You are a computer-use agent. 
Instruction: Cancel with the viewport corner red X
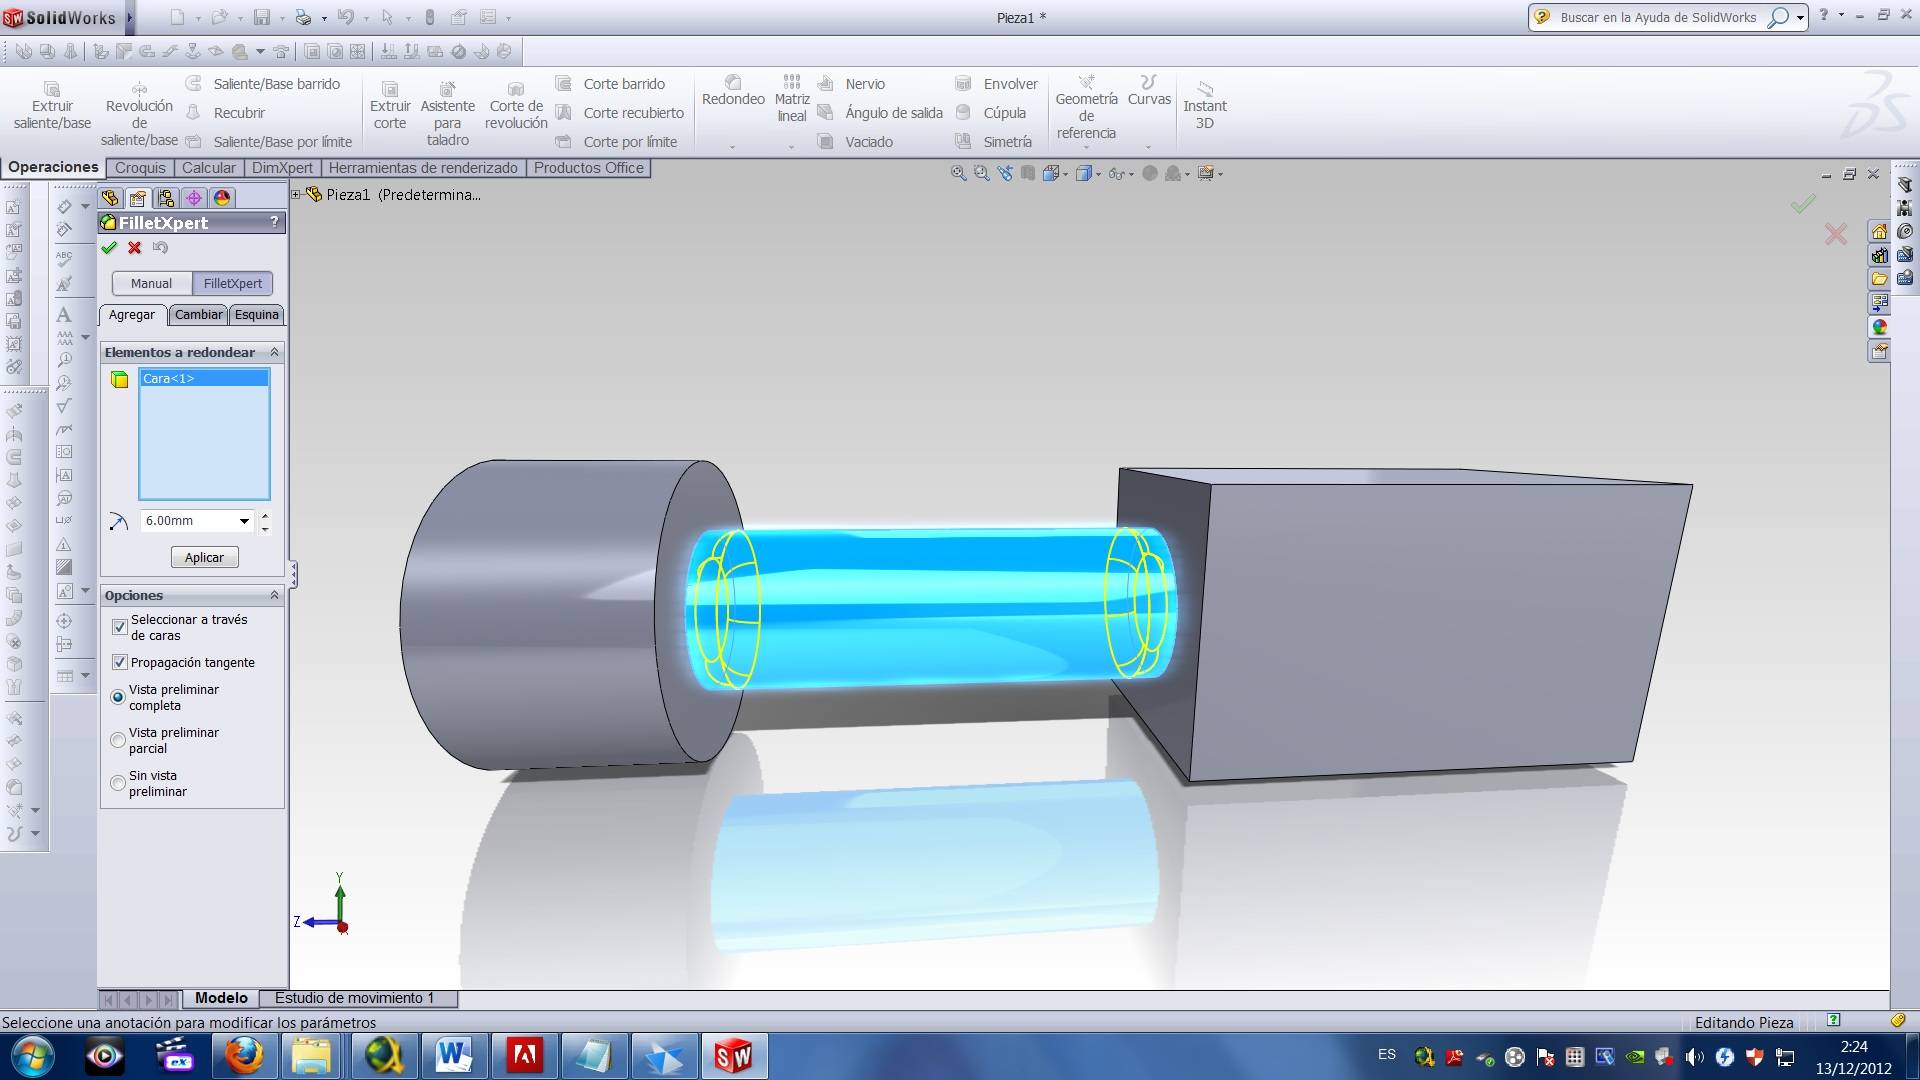coord(1836,235)
